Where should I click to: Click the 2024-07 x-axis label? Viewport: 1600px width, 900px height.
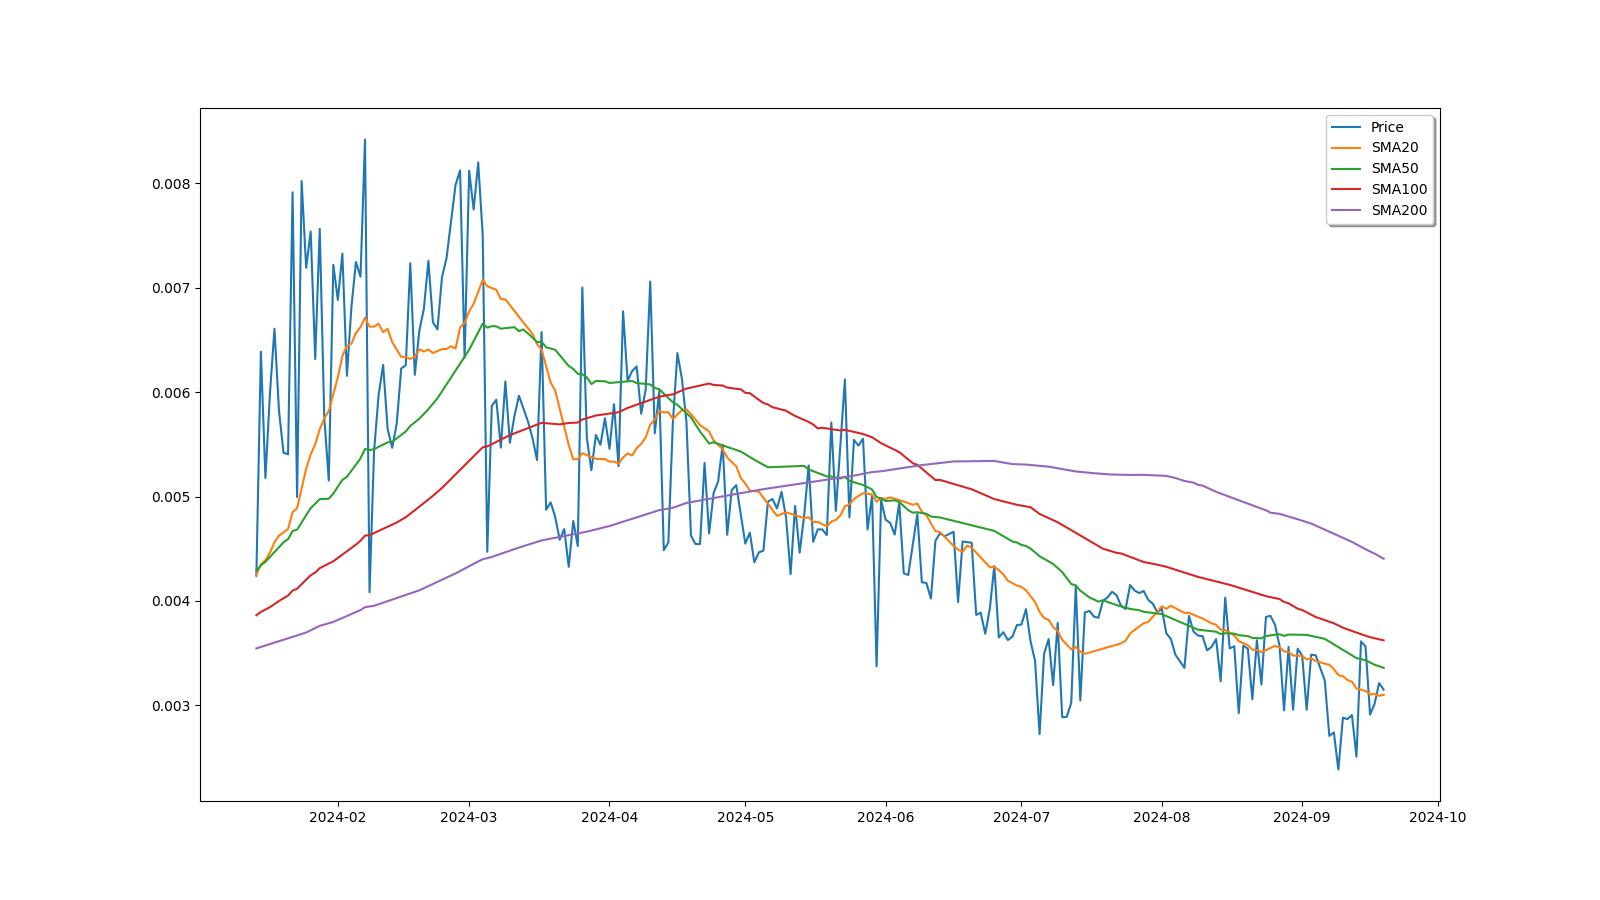tap(1021, 817)
